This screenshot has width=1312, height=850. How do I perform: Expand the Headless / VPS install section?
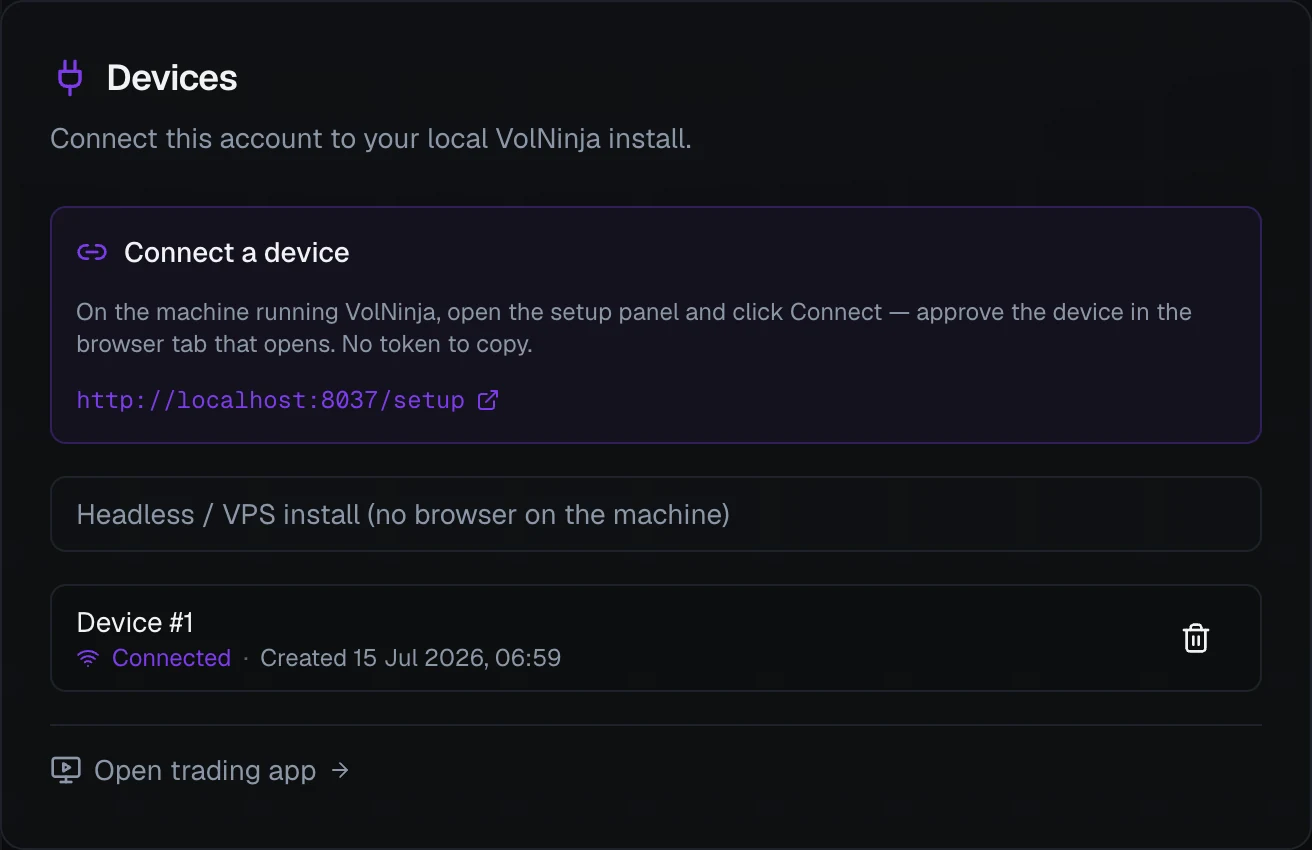click(x=656, y=514)
